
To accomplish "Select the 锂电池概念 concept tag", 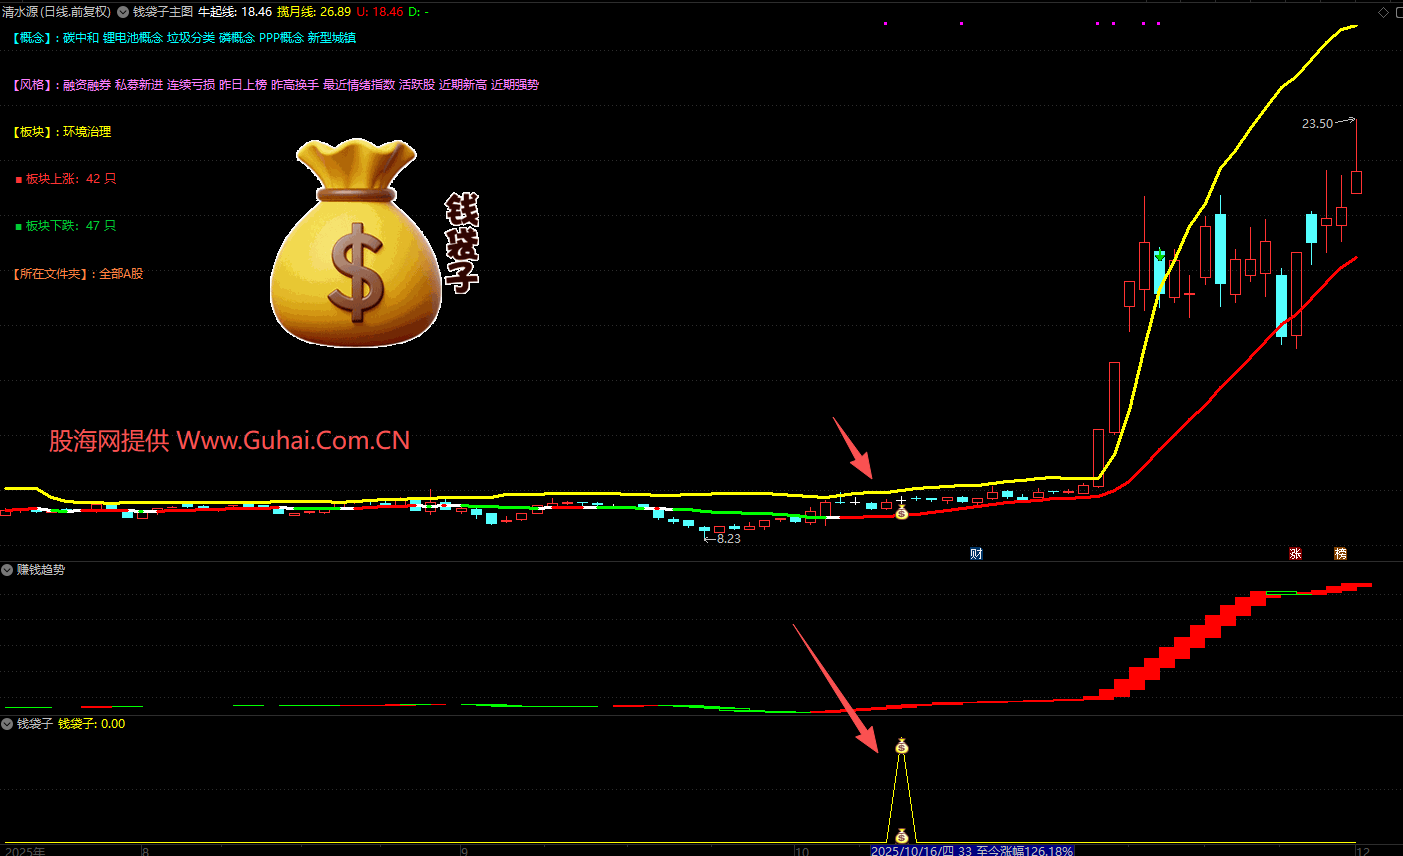I will point(132,38).
